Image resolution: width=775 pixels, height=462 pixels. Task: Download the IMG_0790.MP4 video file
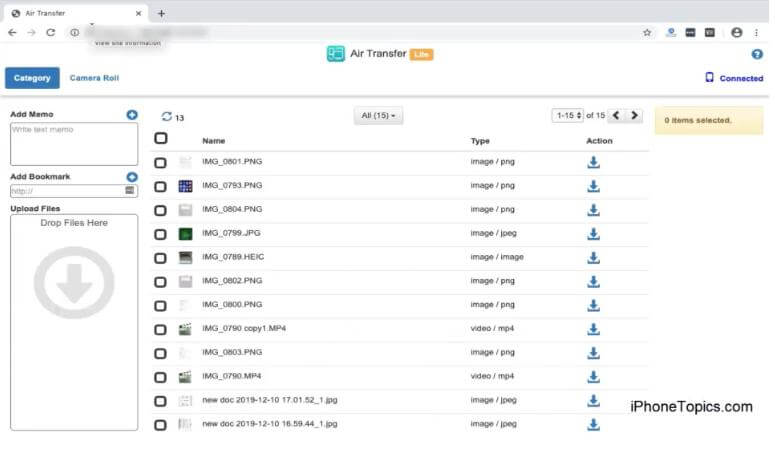click(593, 377)
